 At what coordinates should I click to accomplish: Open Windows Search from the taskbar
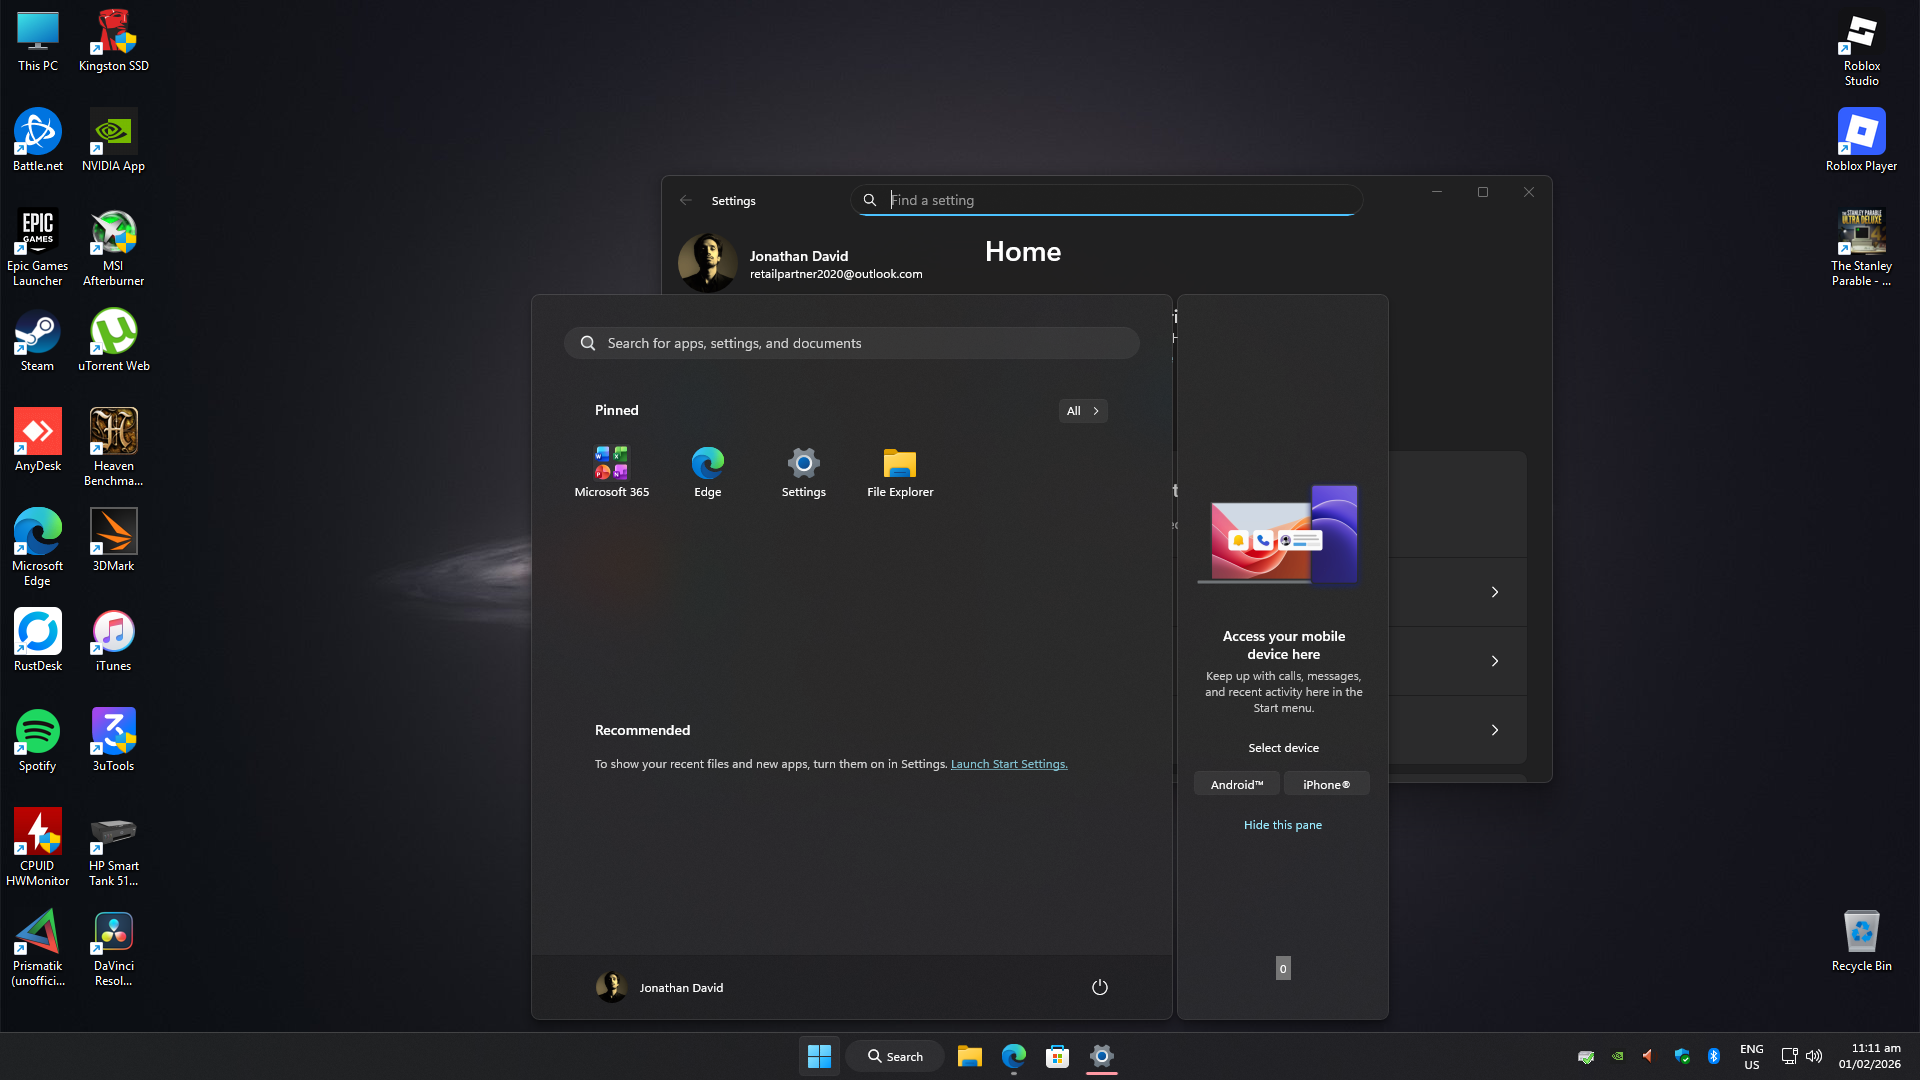click(893, 1056)
